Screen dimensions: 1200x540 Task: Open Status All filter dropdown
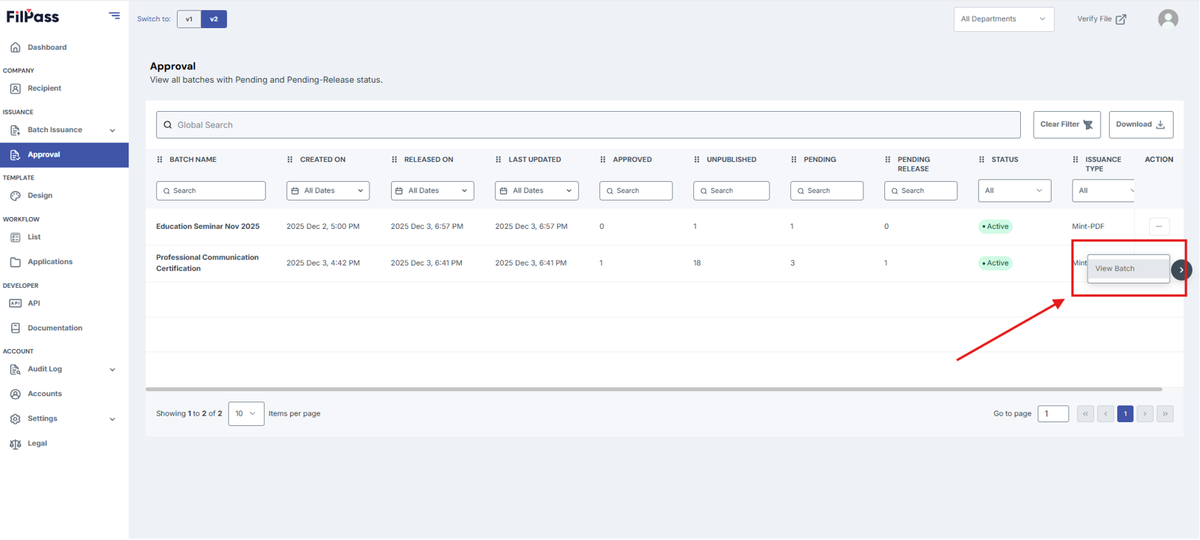(x=1014, y=190)
